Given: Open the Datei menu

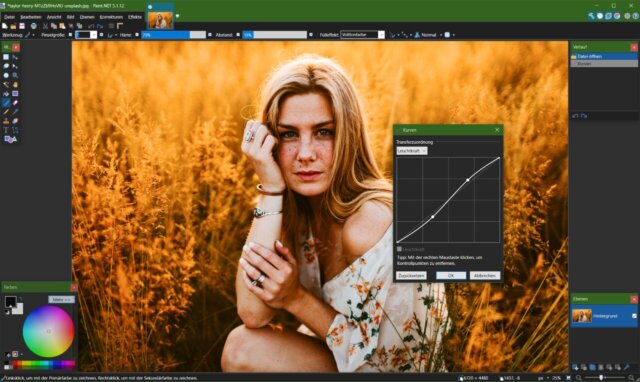Looking at the screenshot, I should 9,17.
